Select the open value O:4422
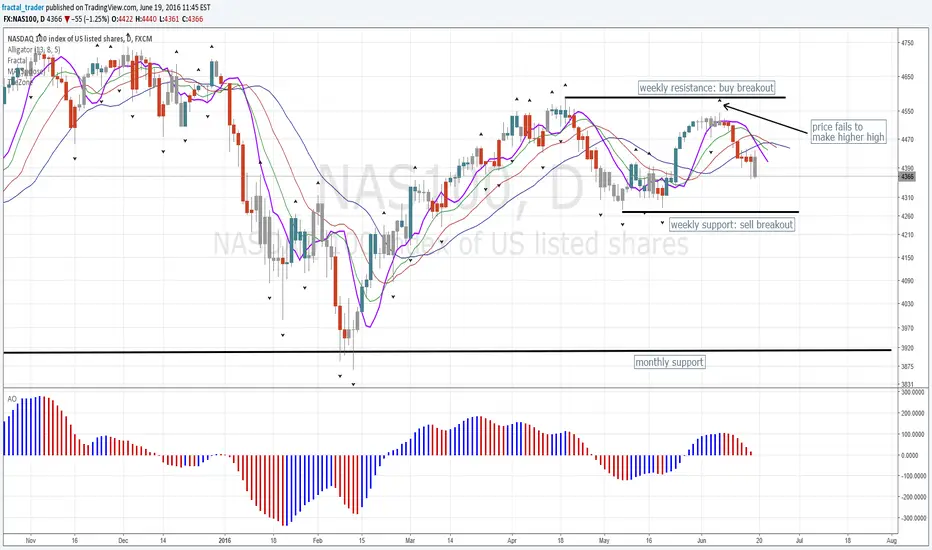932x550 pixels. pyautogui.click(x=123, y=19)
